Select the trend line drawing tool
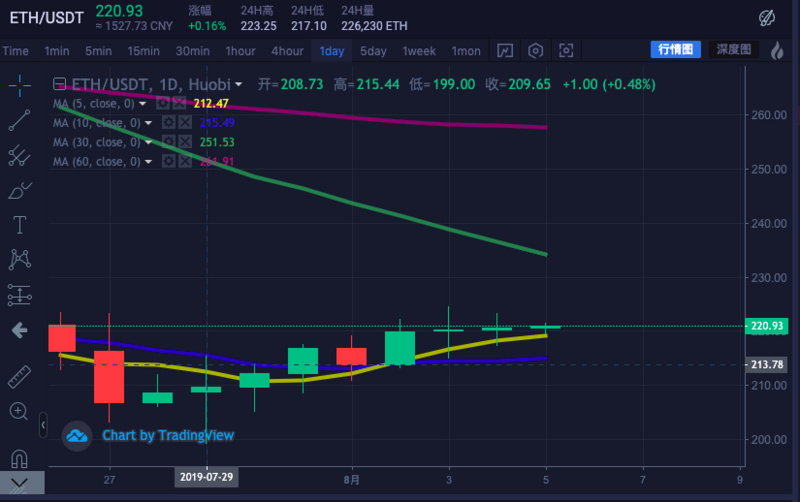 click(x=19, y=120)
